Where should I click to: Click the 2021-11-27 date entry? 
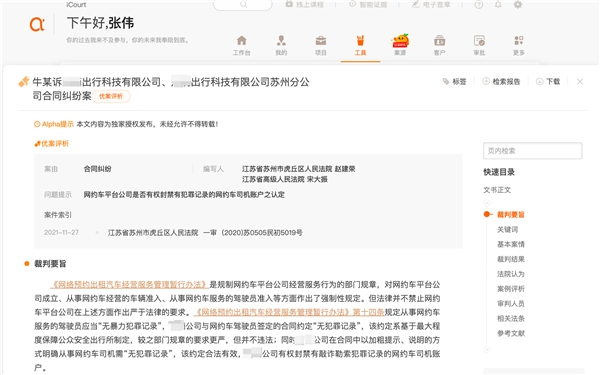pyautogui.click(x=61, y=232)
